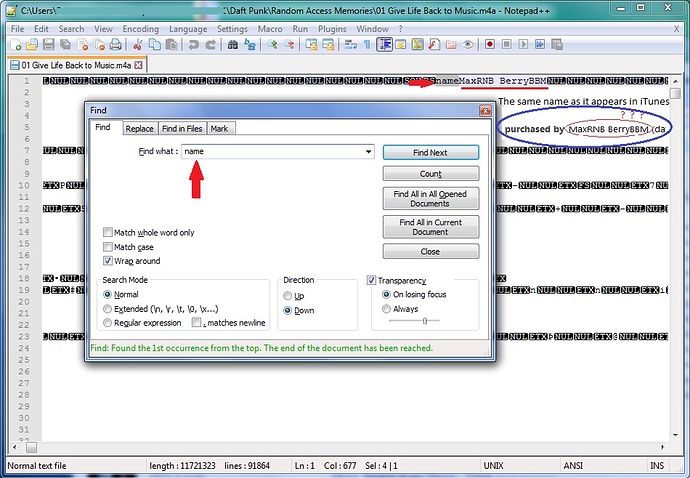
Task: Click the New file toolbar icon
Action: pos(16,44)
